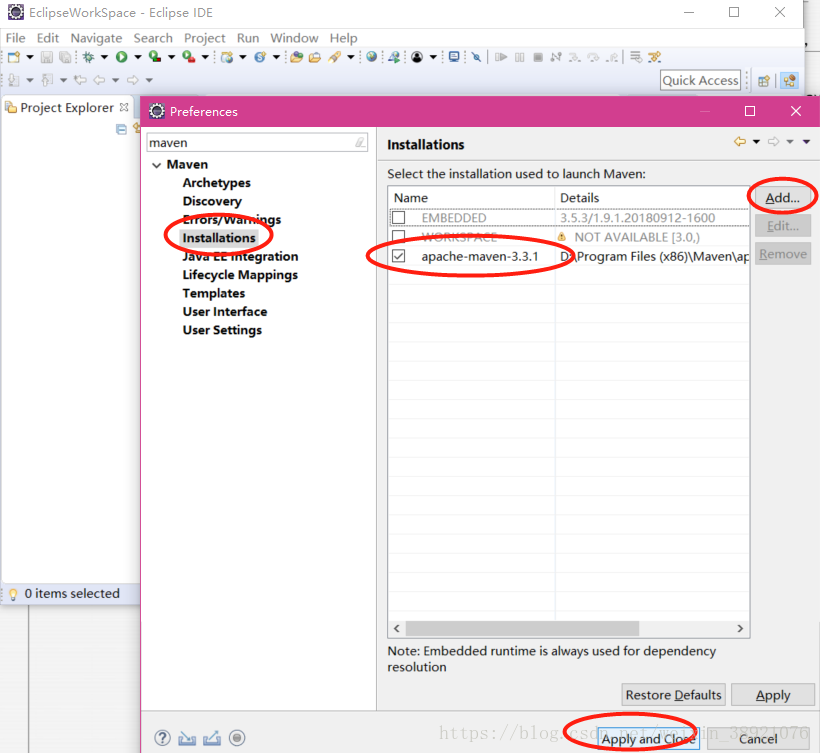820x753 pixels.
Task: Click the Disconnect debug icon
Action: pyautogui.click(x=556, y=57)
